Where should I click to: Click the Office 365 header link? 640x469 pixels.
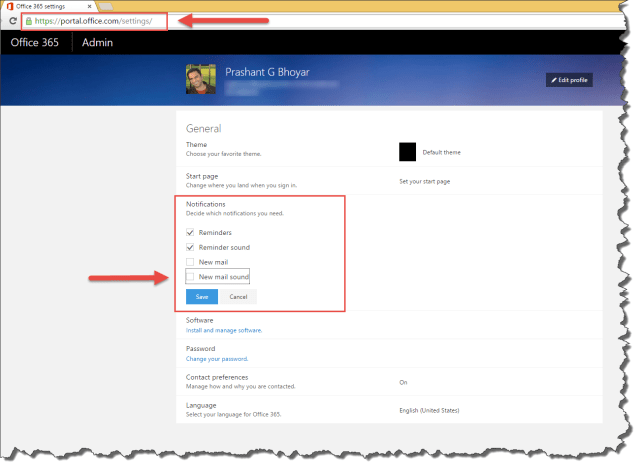[x=35, y=43]
